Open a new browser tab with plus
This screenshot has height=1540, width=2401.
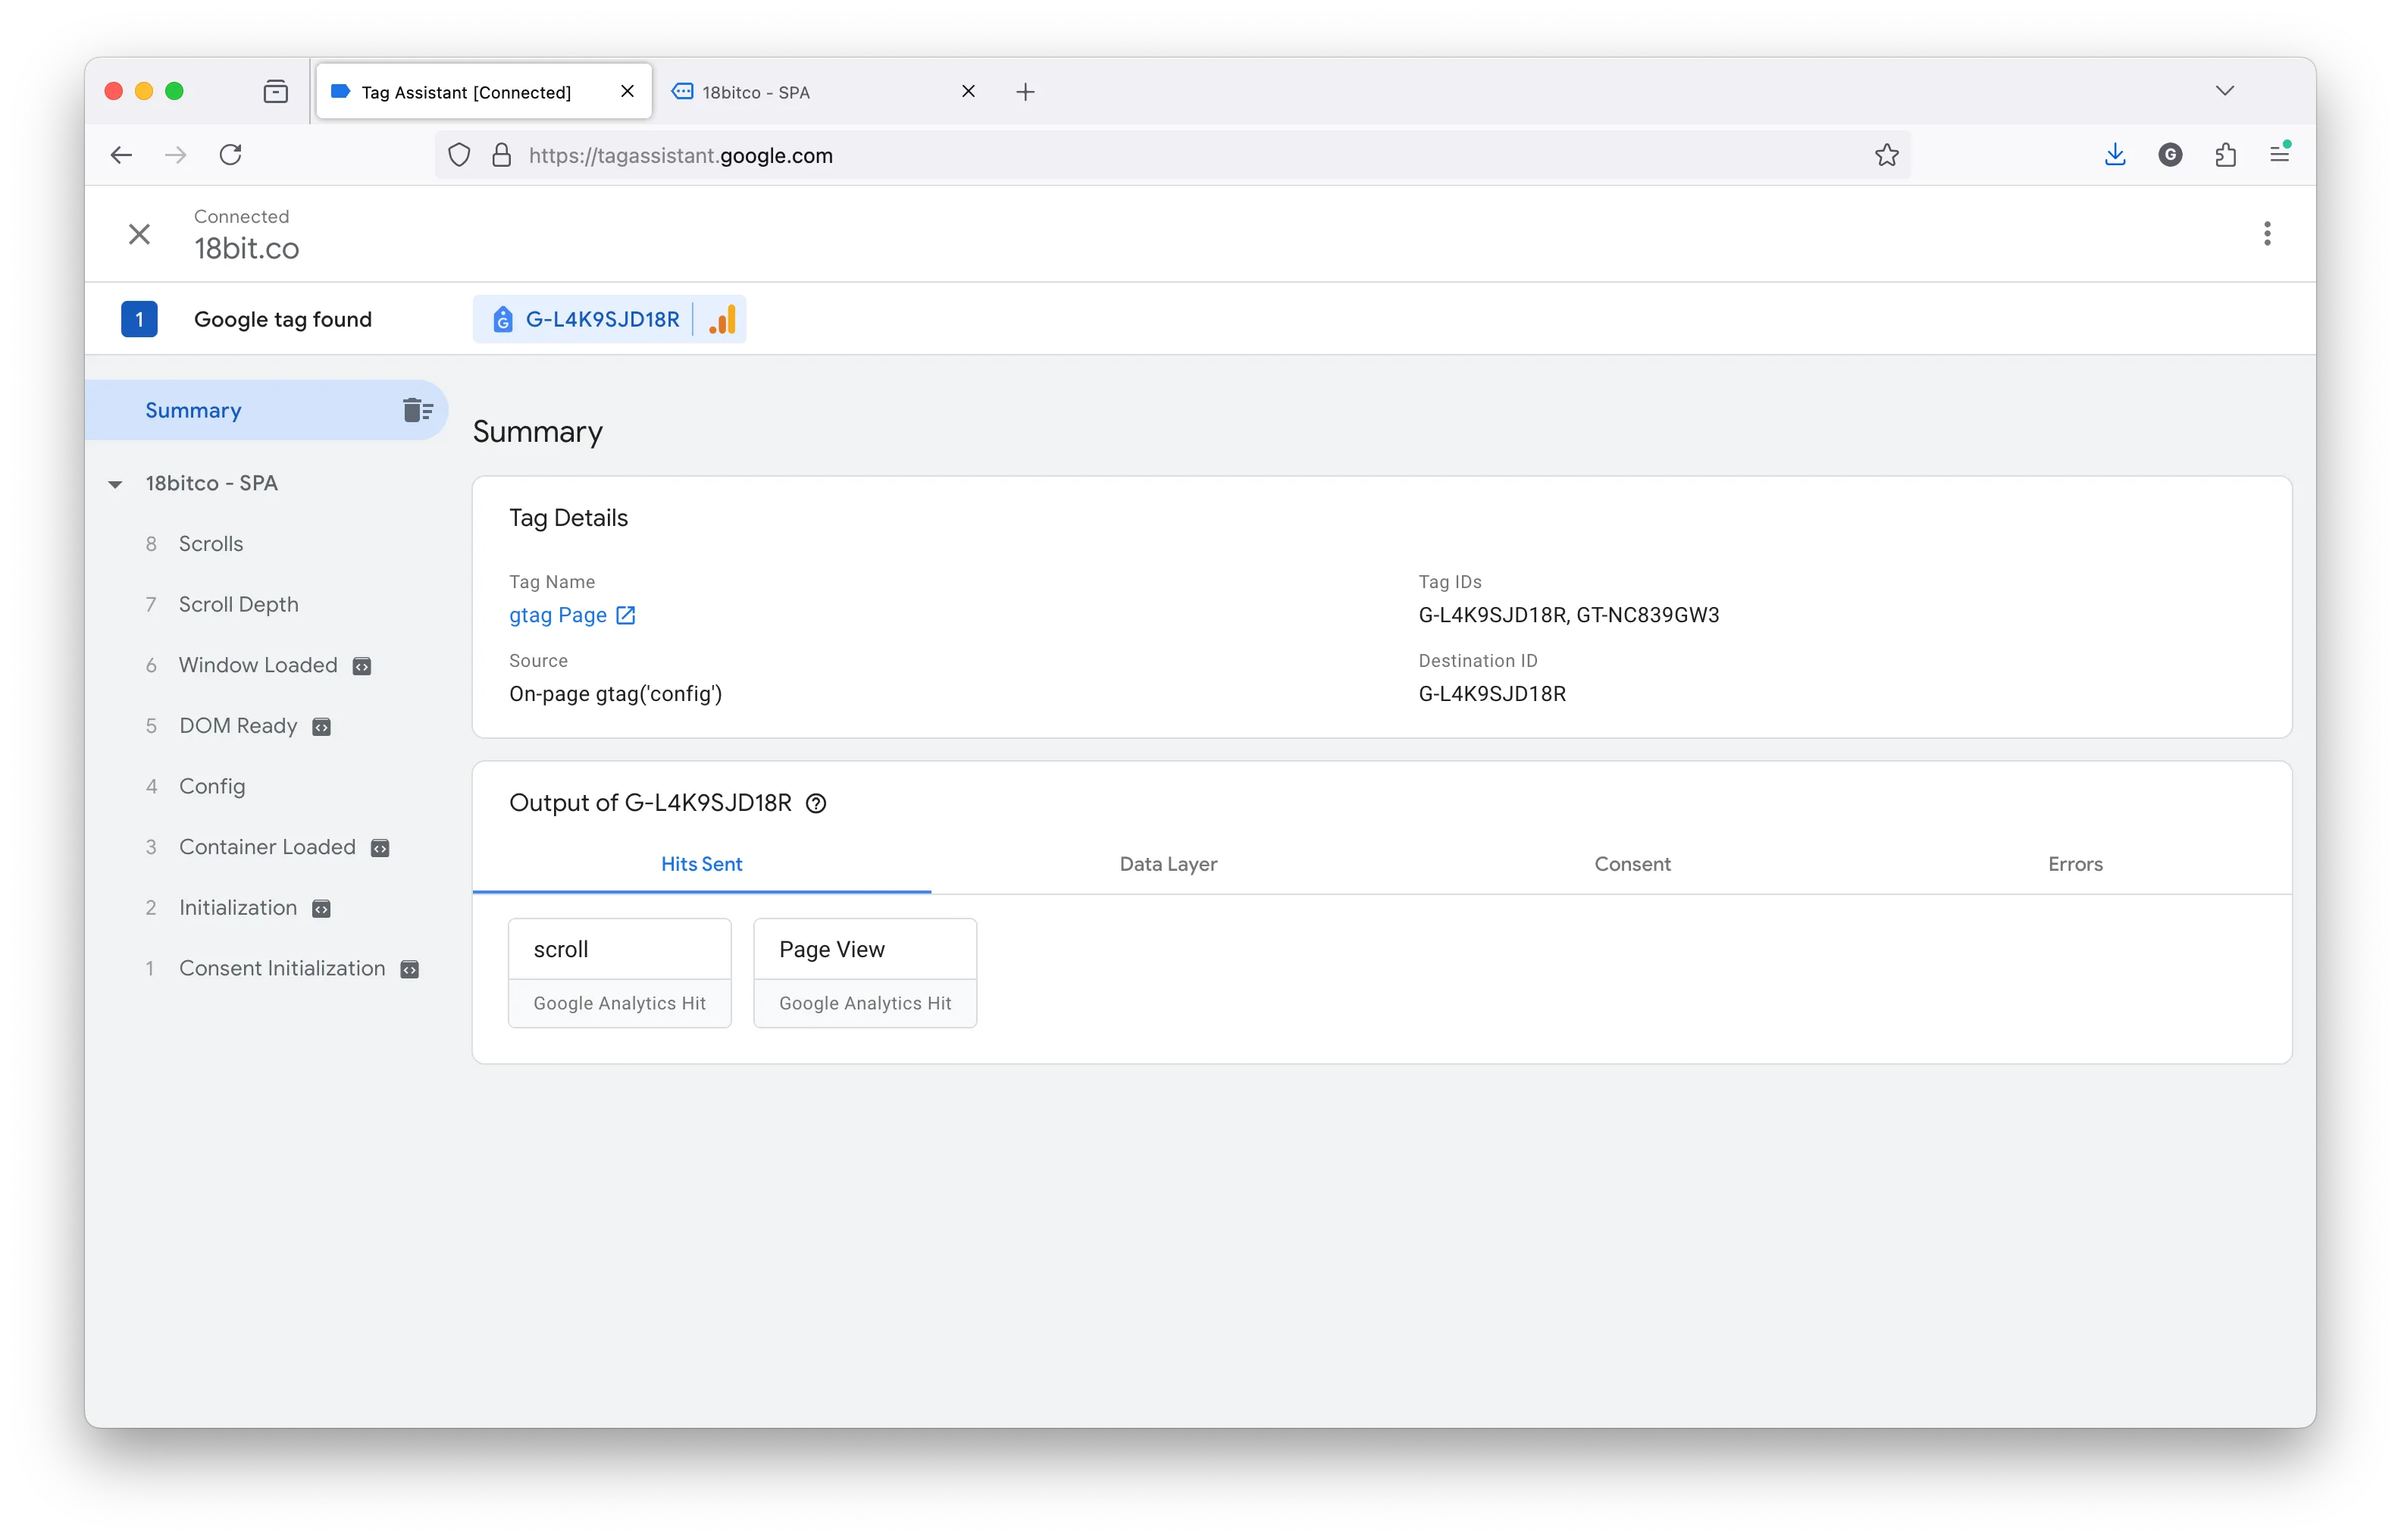(1025, 92)
